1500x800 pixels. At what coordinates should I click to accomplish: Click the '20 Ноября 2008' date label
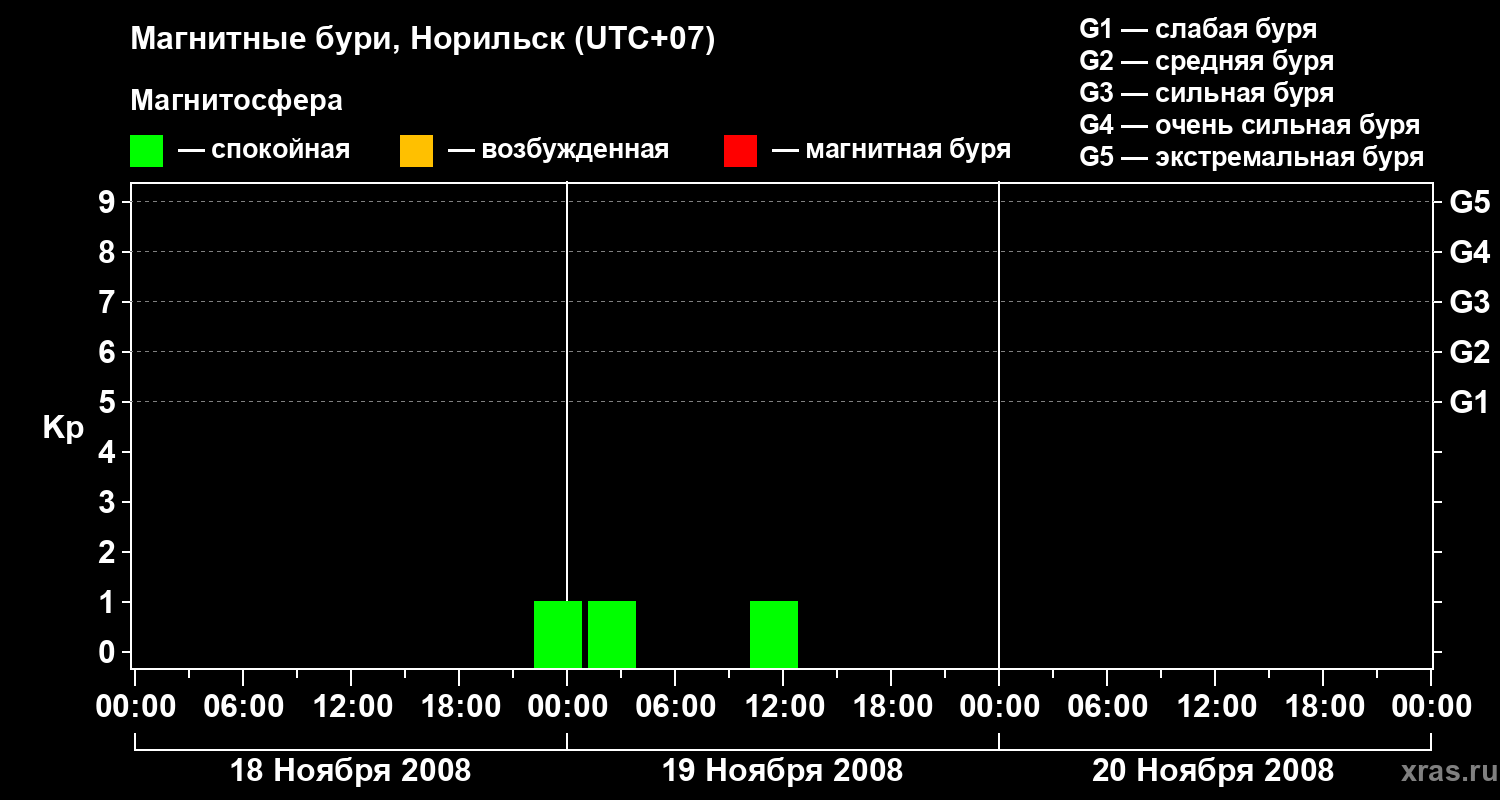[x=1212, y=771]
